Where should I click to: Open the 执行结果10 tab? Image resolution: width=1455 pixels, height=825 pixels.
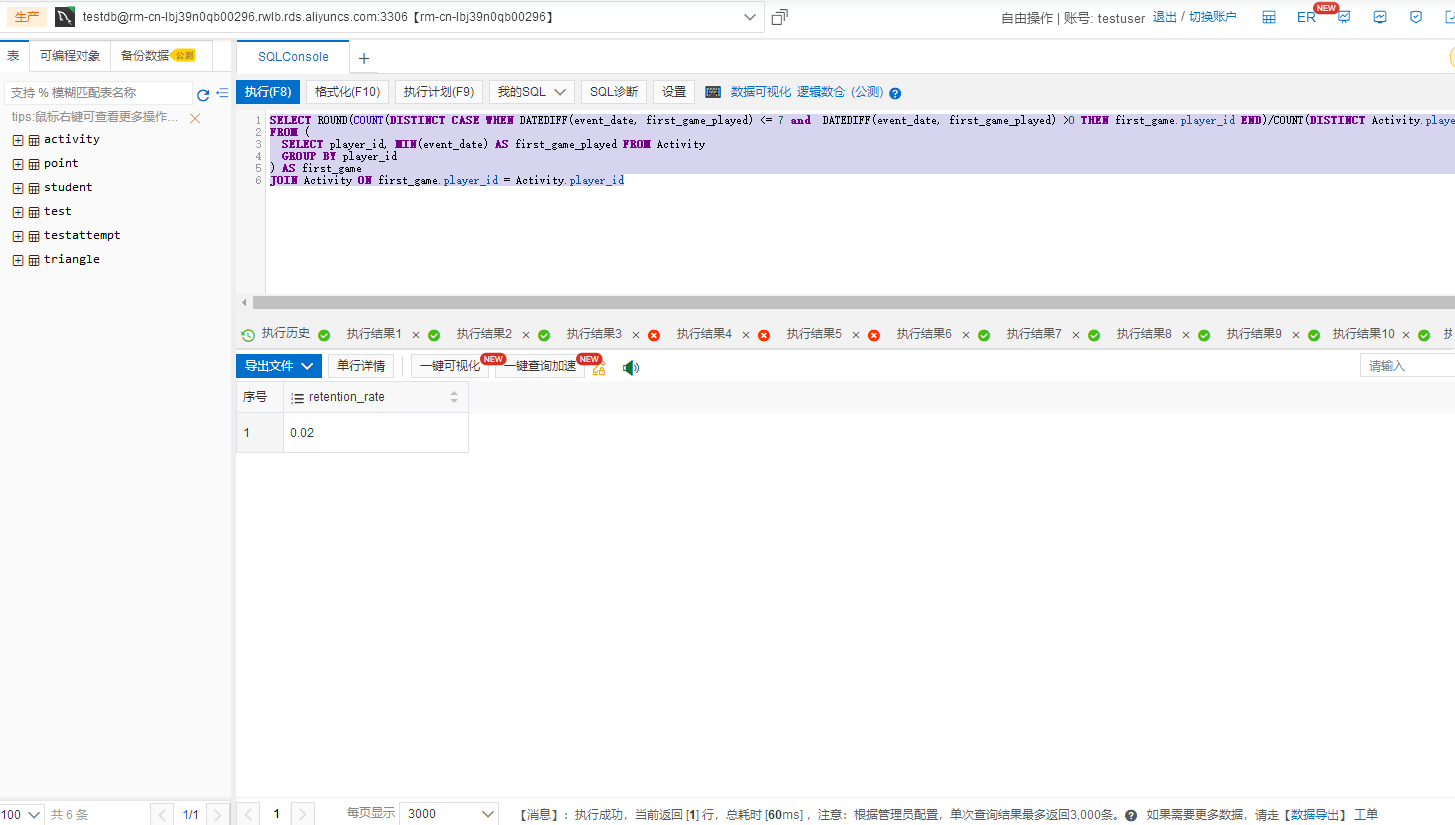1364,334
